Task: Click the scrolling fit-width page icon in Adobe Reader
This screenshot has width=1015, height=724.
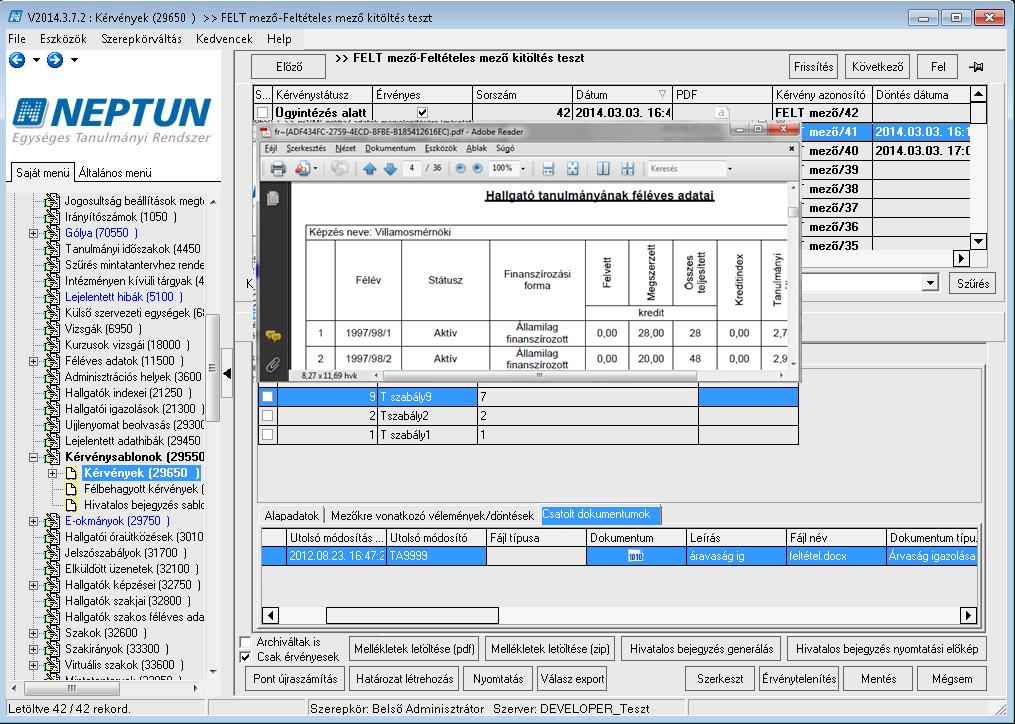Action: point(548,169)
